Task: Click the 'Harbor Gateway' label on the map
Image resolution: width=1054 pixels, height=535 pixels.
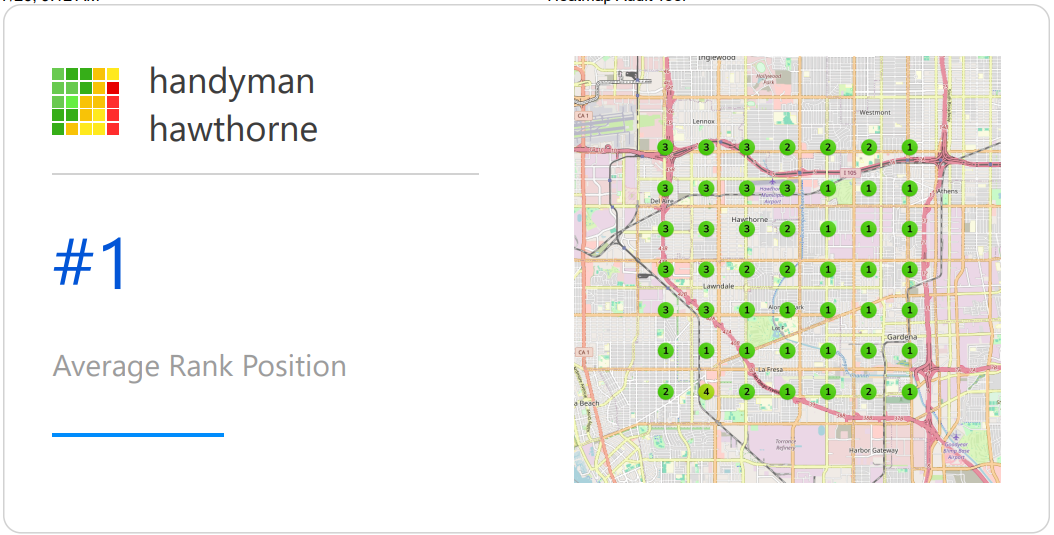Action: coord(873,450)
